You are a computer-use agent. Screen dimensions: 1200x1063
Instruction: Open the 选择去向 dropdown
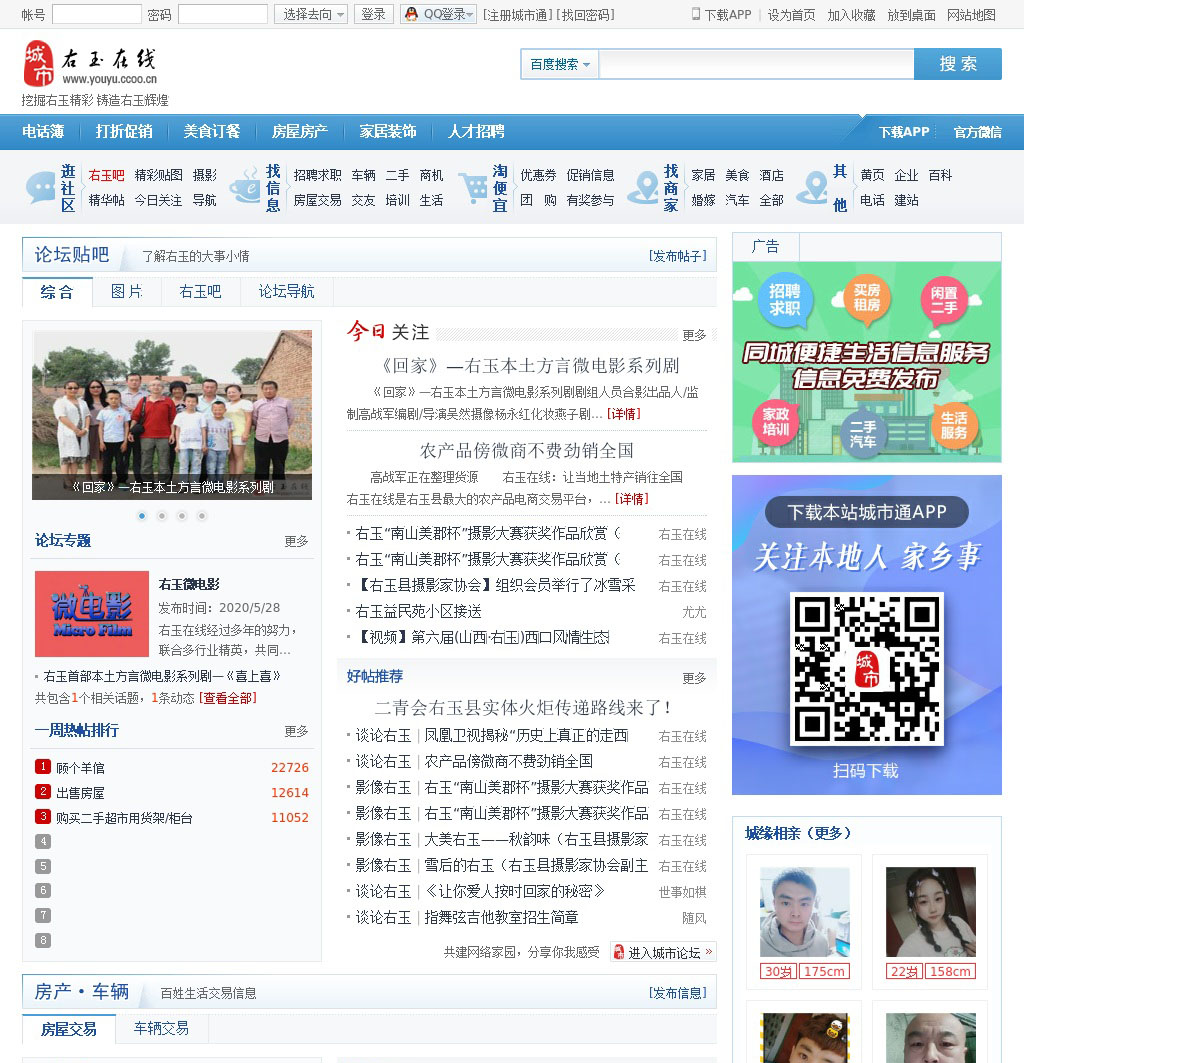tap(311, 14)
